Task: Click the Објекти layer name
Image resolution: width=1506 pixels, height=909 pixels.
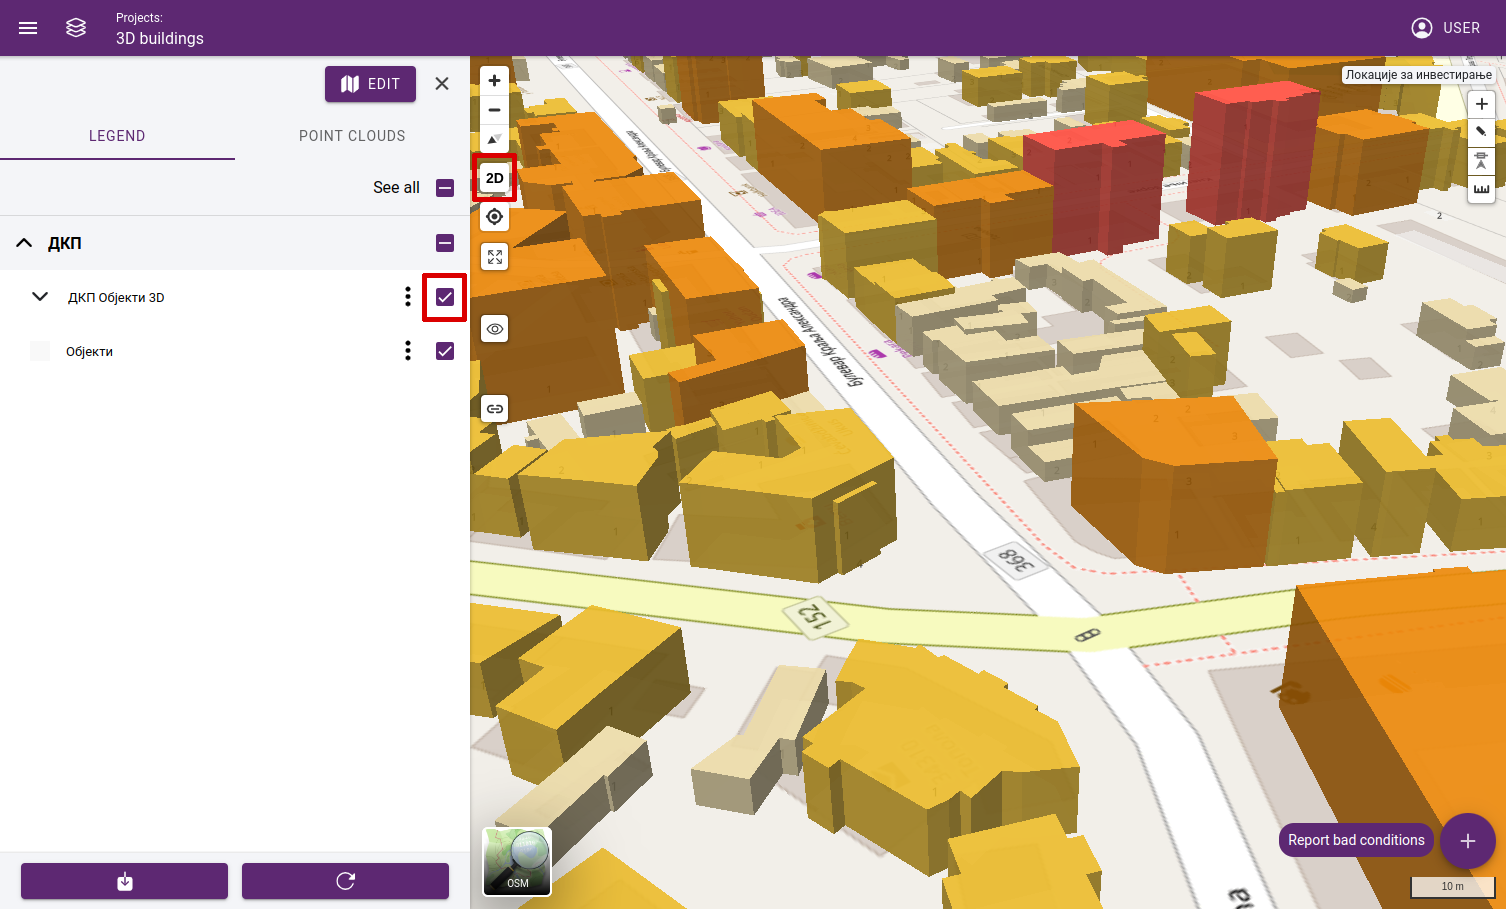Action: [89, 351]
